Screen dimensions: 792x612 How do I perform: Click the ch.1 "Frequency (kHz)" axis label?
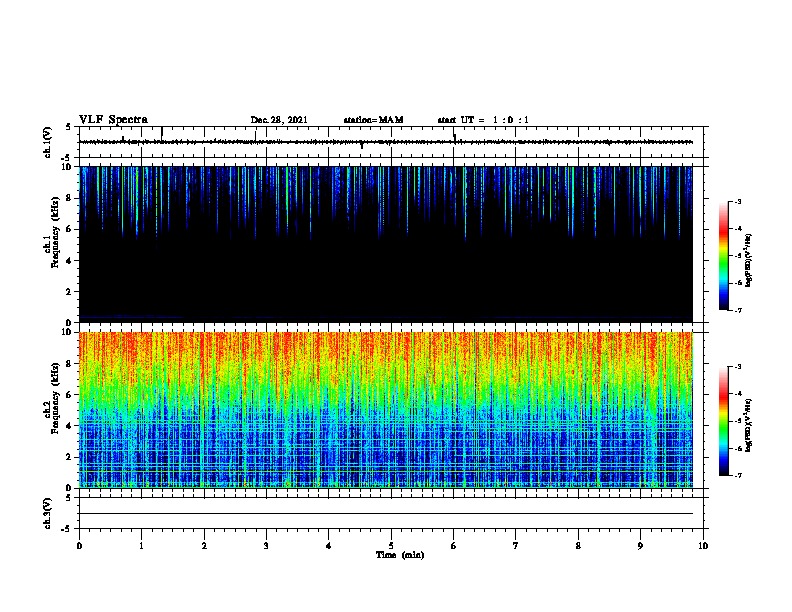tap(55, 231)
